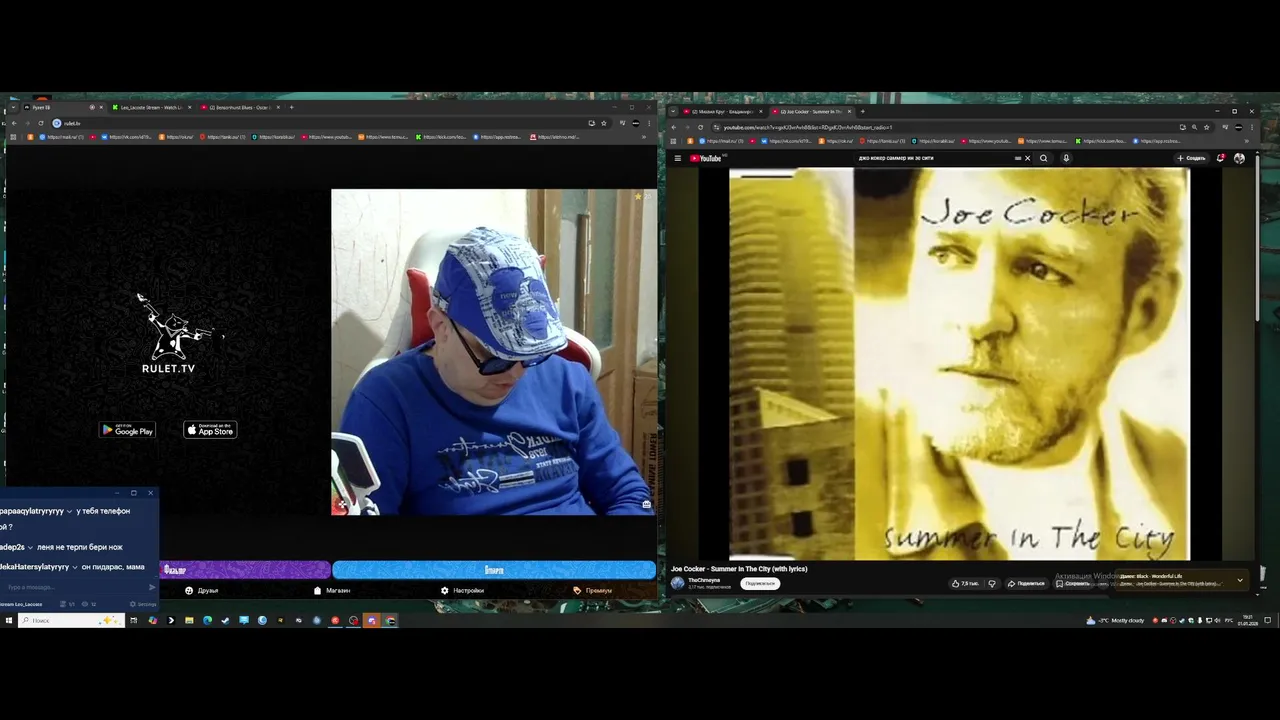Screen dimensions: 1280x720
Task: Expand dropdown next to adep2s username
Action: click(30, 548)
